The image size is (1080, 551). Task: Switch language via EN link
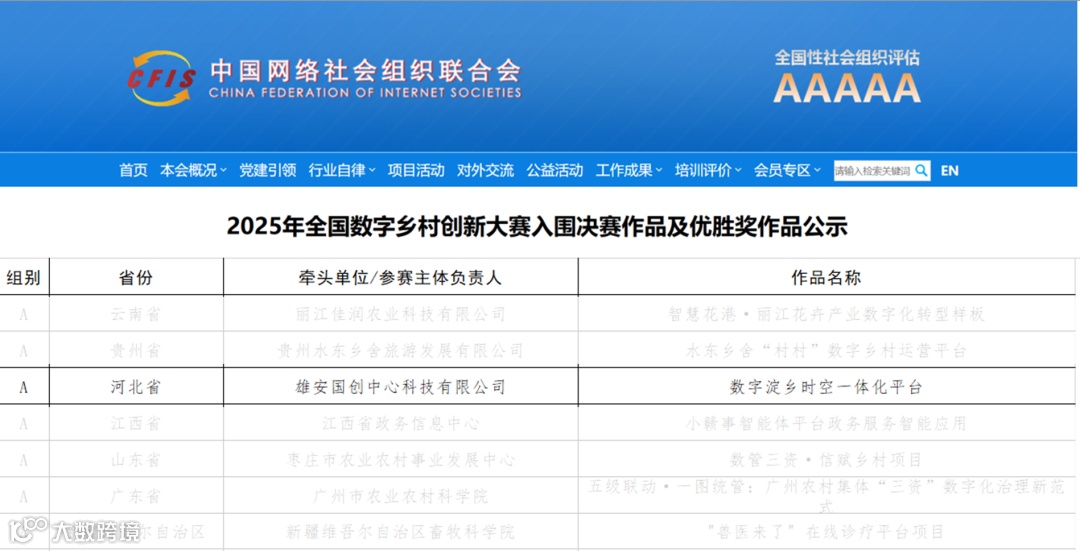pyautogui.click(x=949, y=170)
